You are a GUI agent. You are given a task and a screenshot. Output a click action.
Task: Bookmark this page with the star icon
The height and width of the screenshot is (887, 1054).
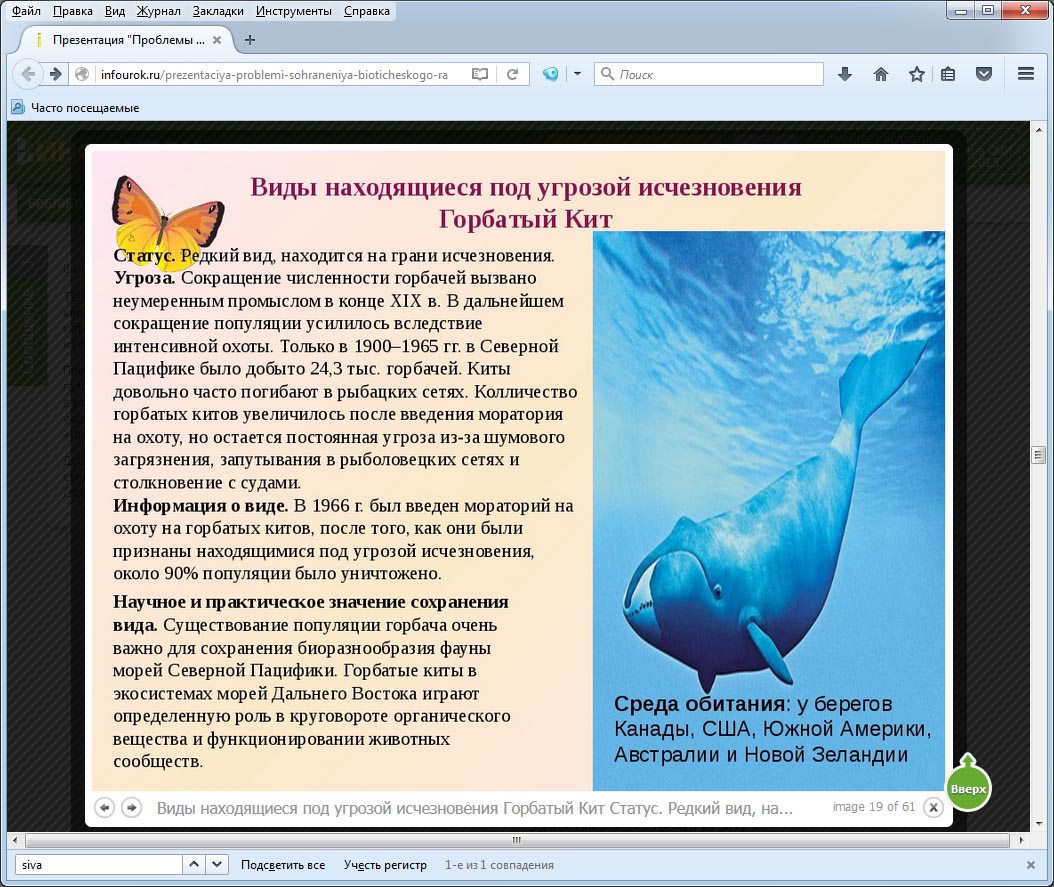pos(916,74)
